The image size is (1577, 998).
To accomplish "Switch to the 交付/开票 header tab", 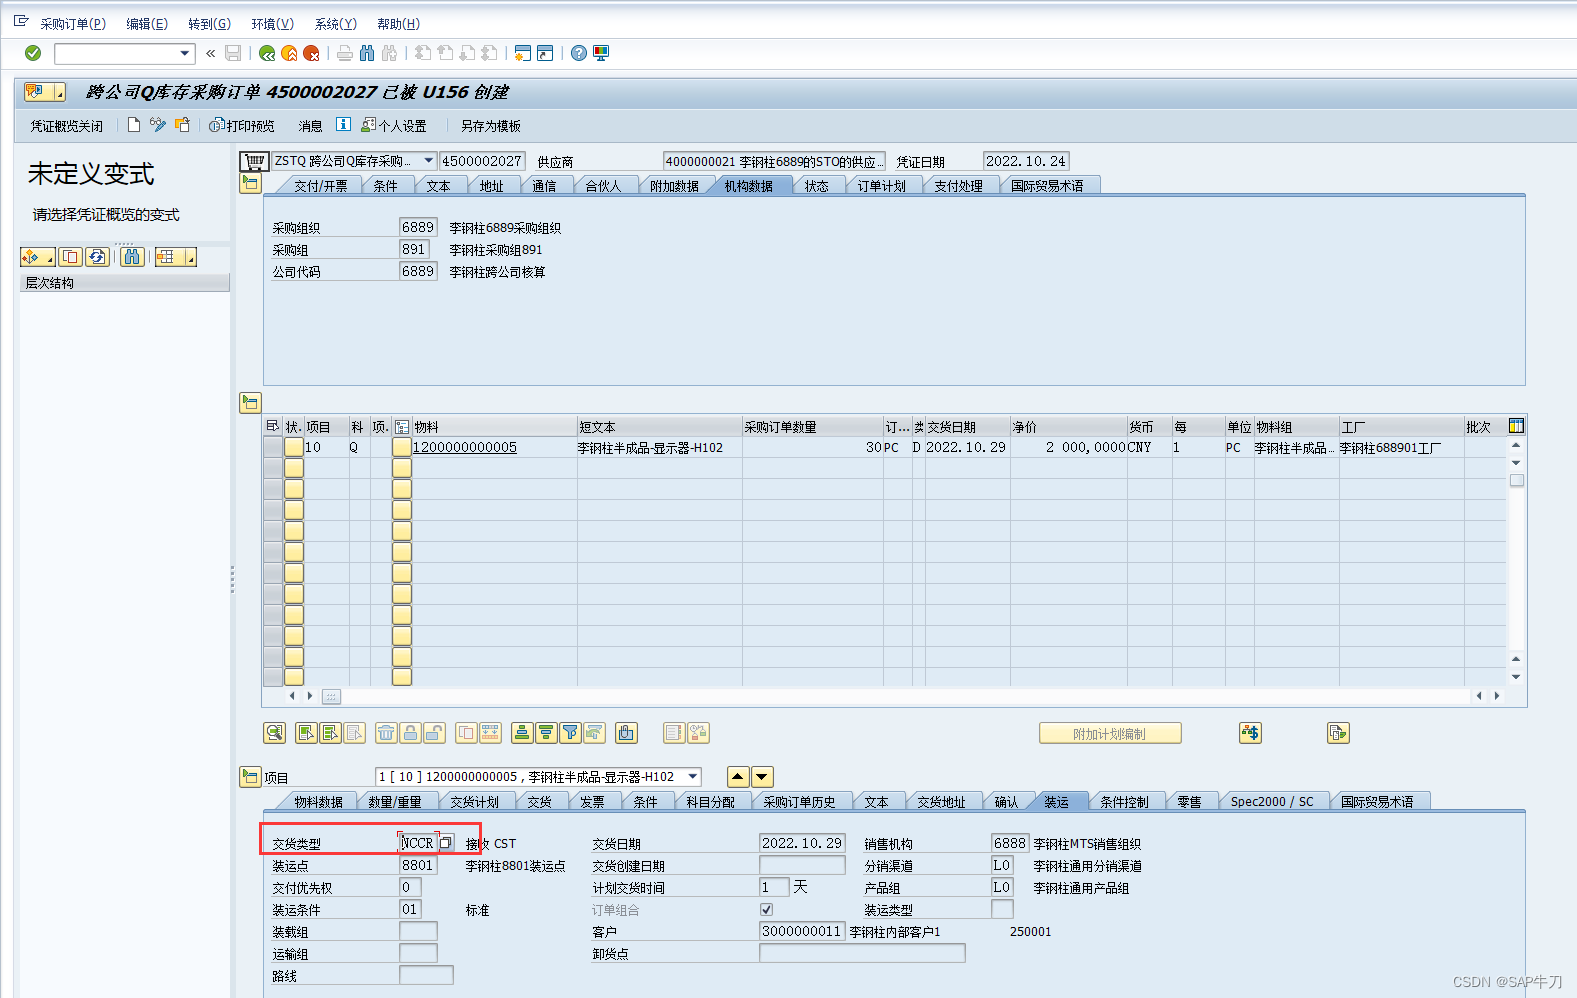I will coord(320,186).
